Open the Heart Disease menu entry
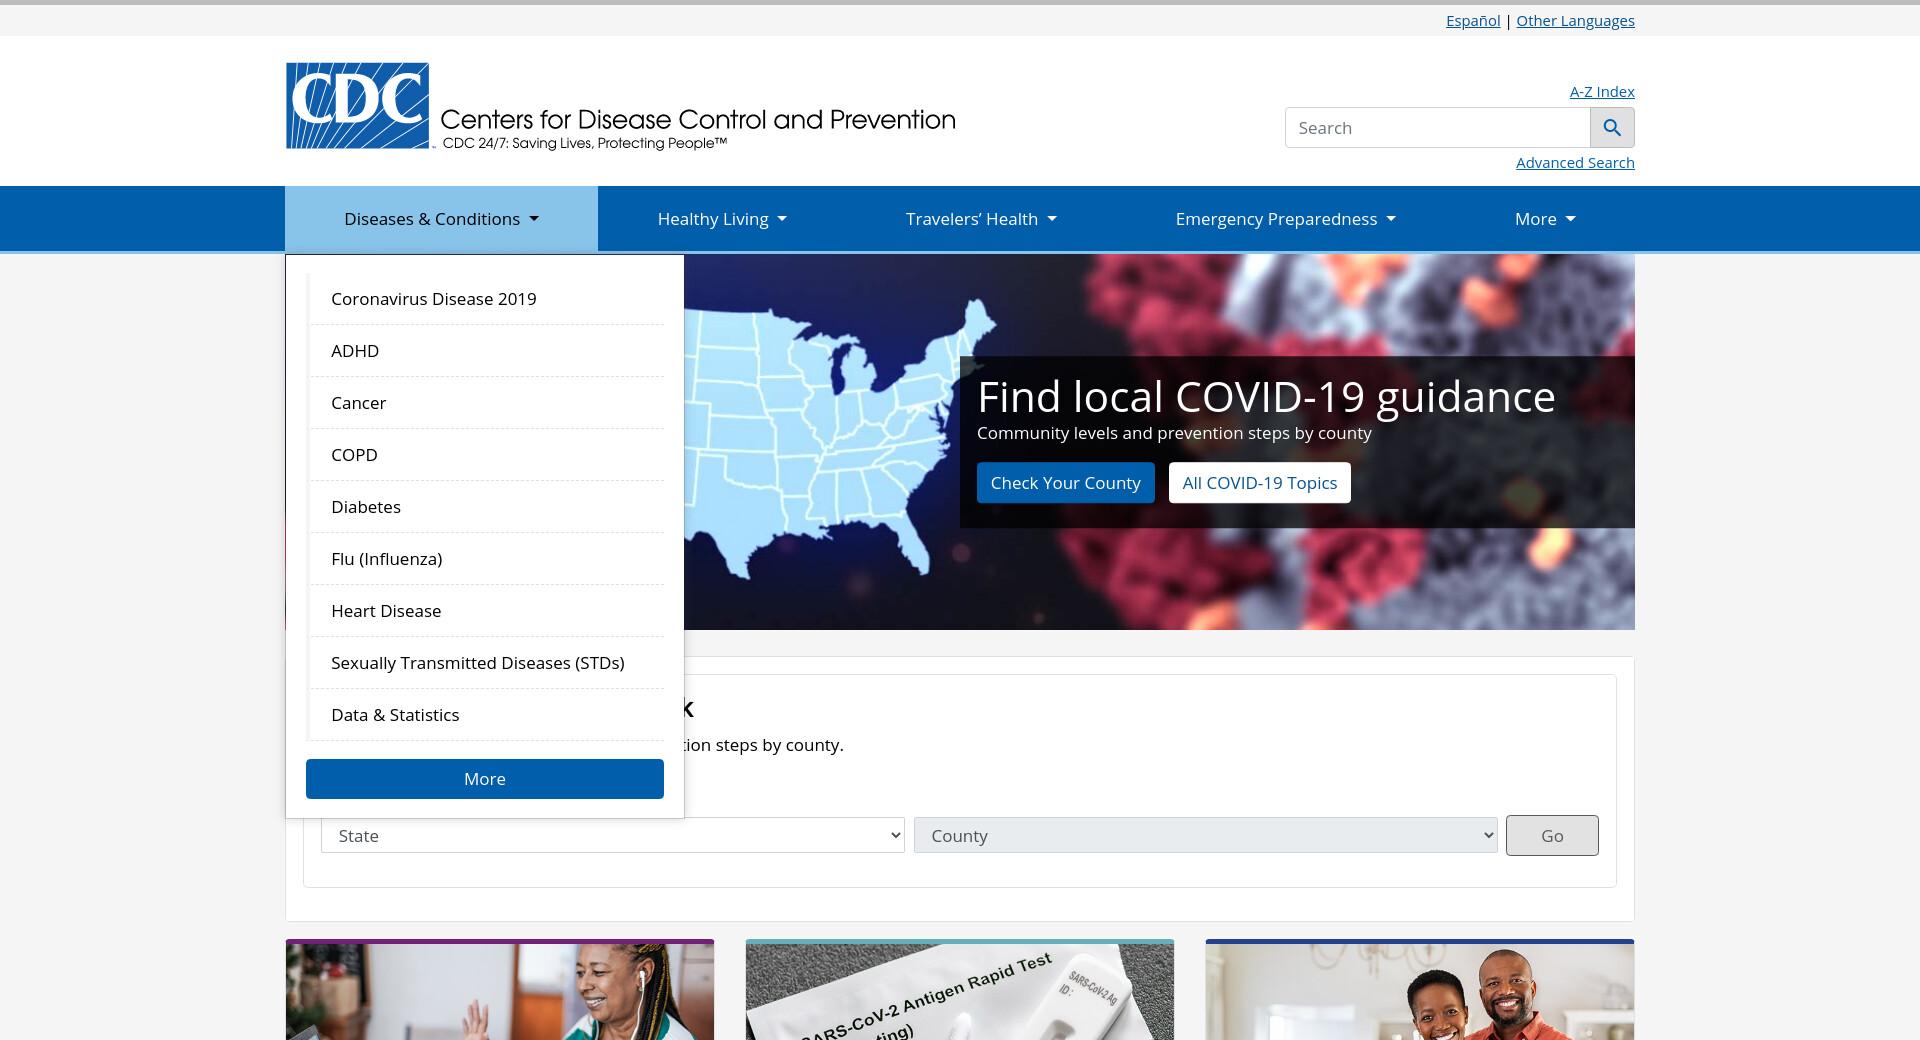Image resolution: width=1920 pixels, height=1040 pixels. tap(386, 611)
